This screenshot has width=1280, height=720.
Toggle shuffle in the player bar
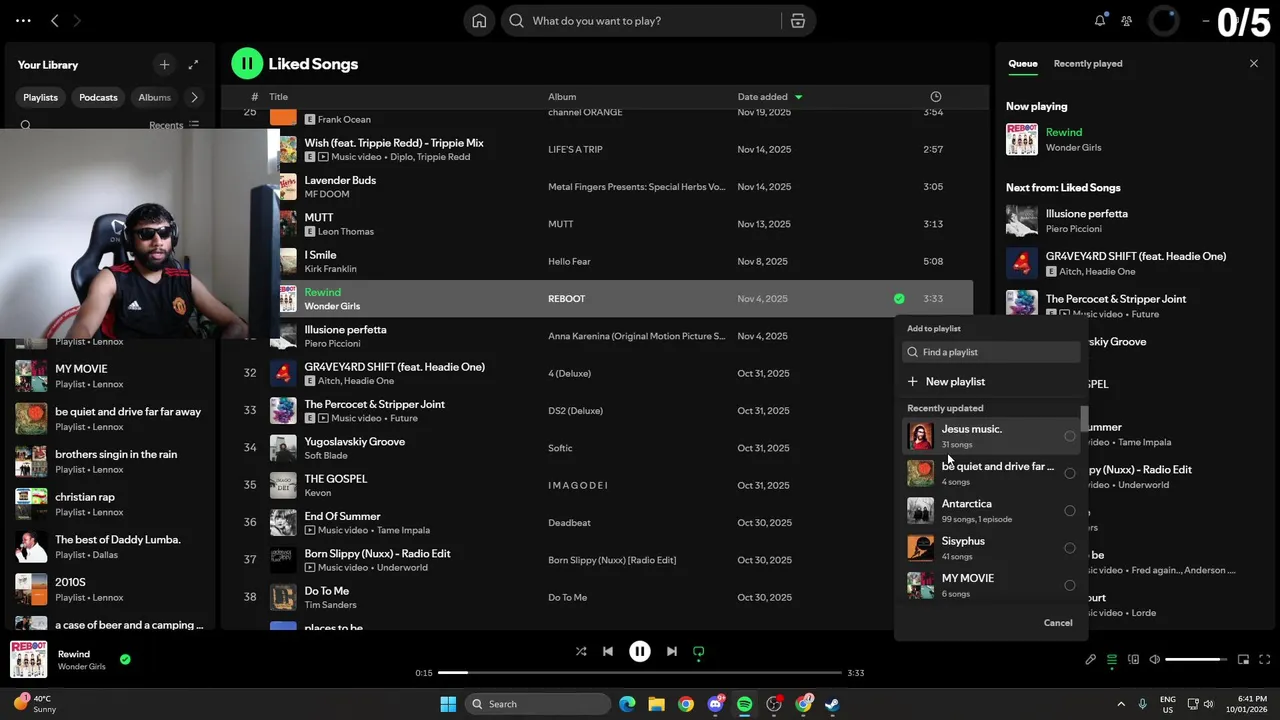click(581, 651)
